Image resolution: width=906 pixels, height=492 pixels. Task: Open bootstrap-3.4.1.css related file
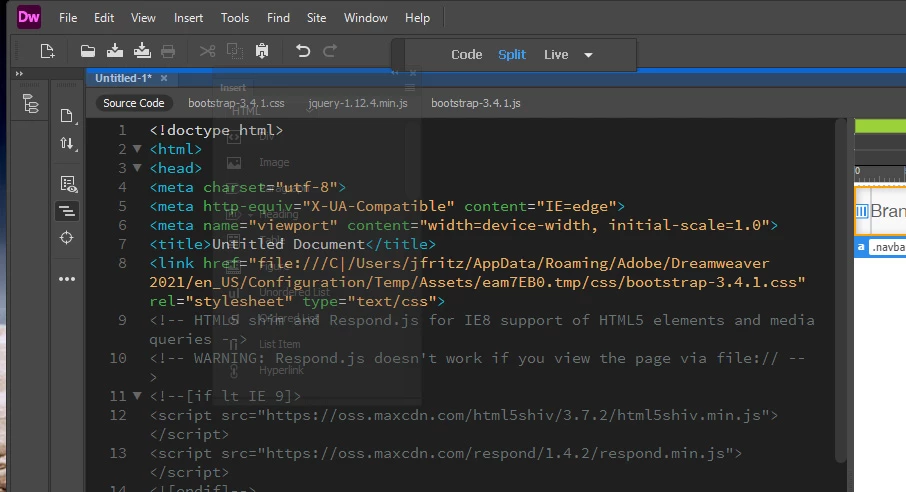point(236,103)
